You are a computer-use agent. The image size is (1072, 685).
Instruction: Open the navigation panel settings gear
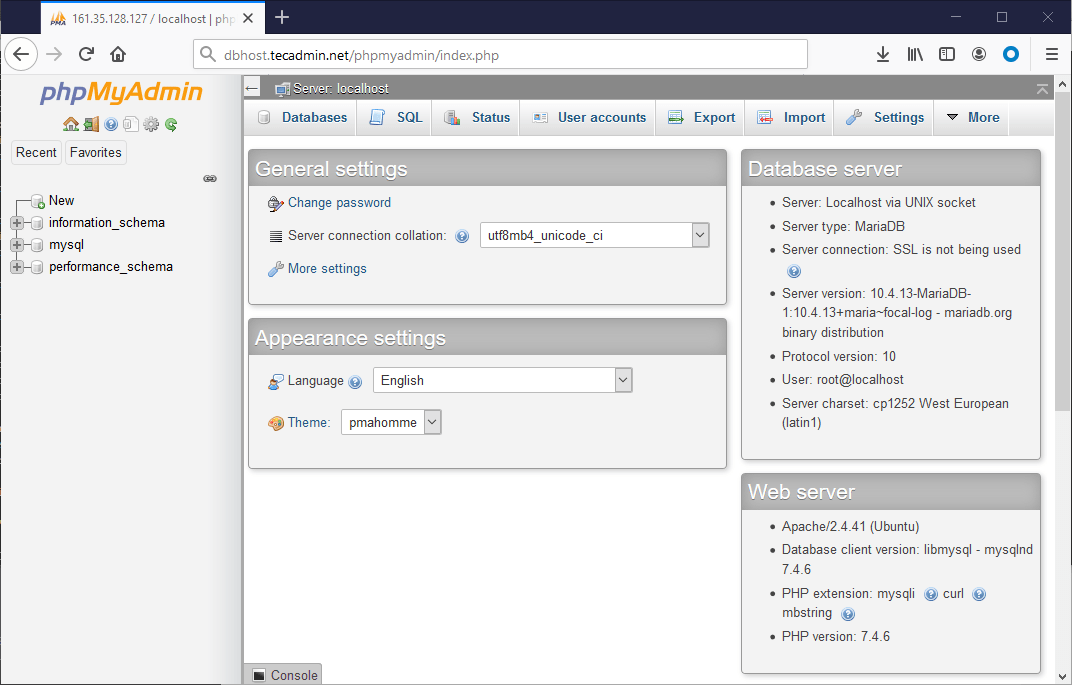[151, 124]
